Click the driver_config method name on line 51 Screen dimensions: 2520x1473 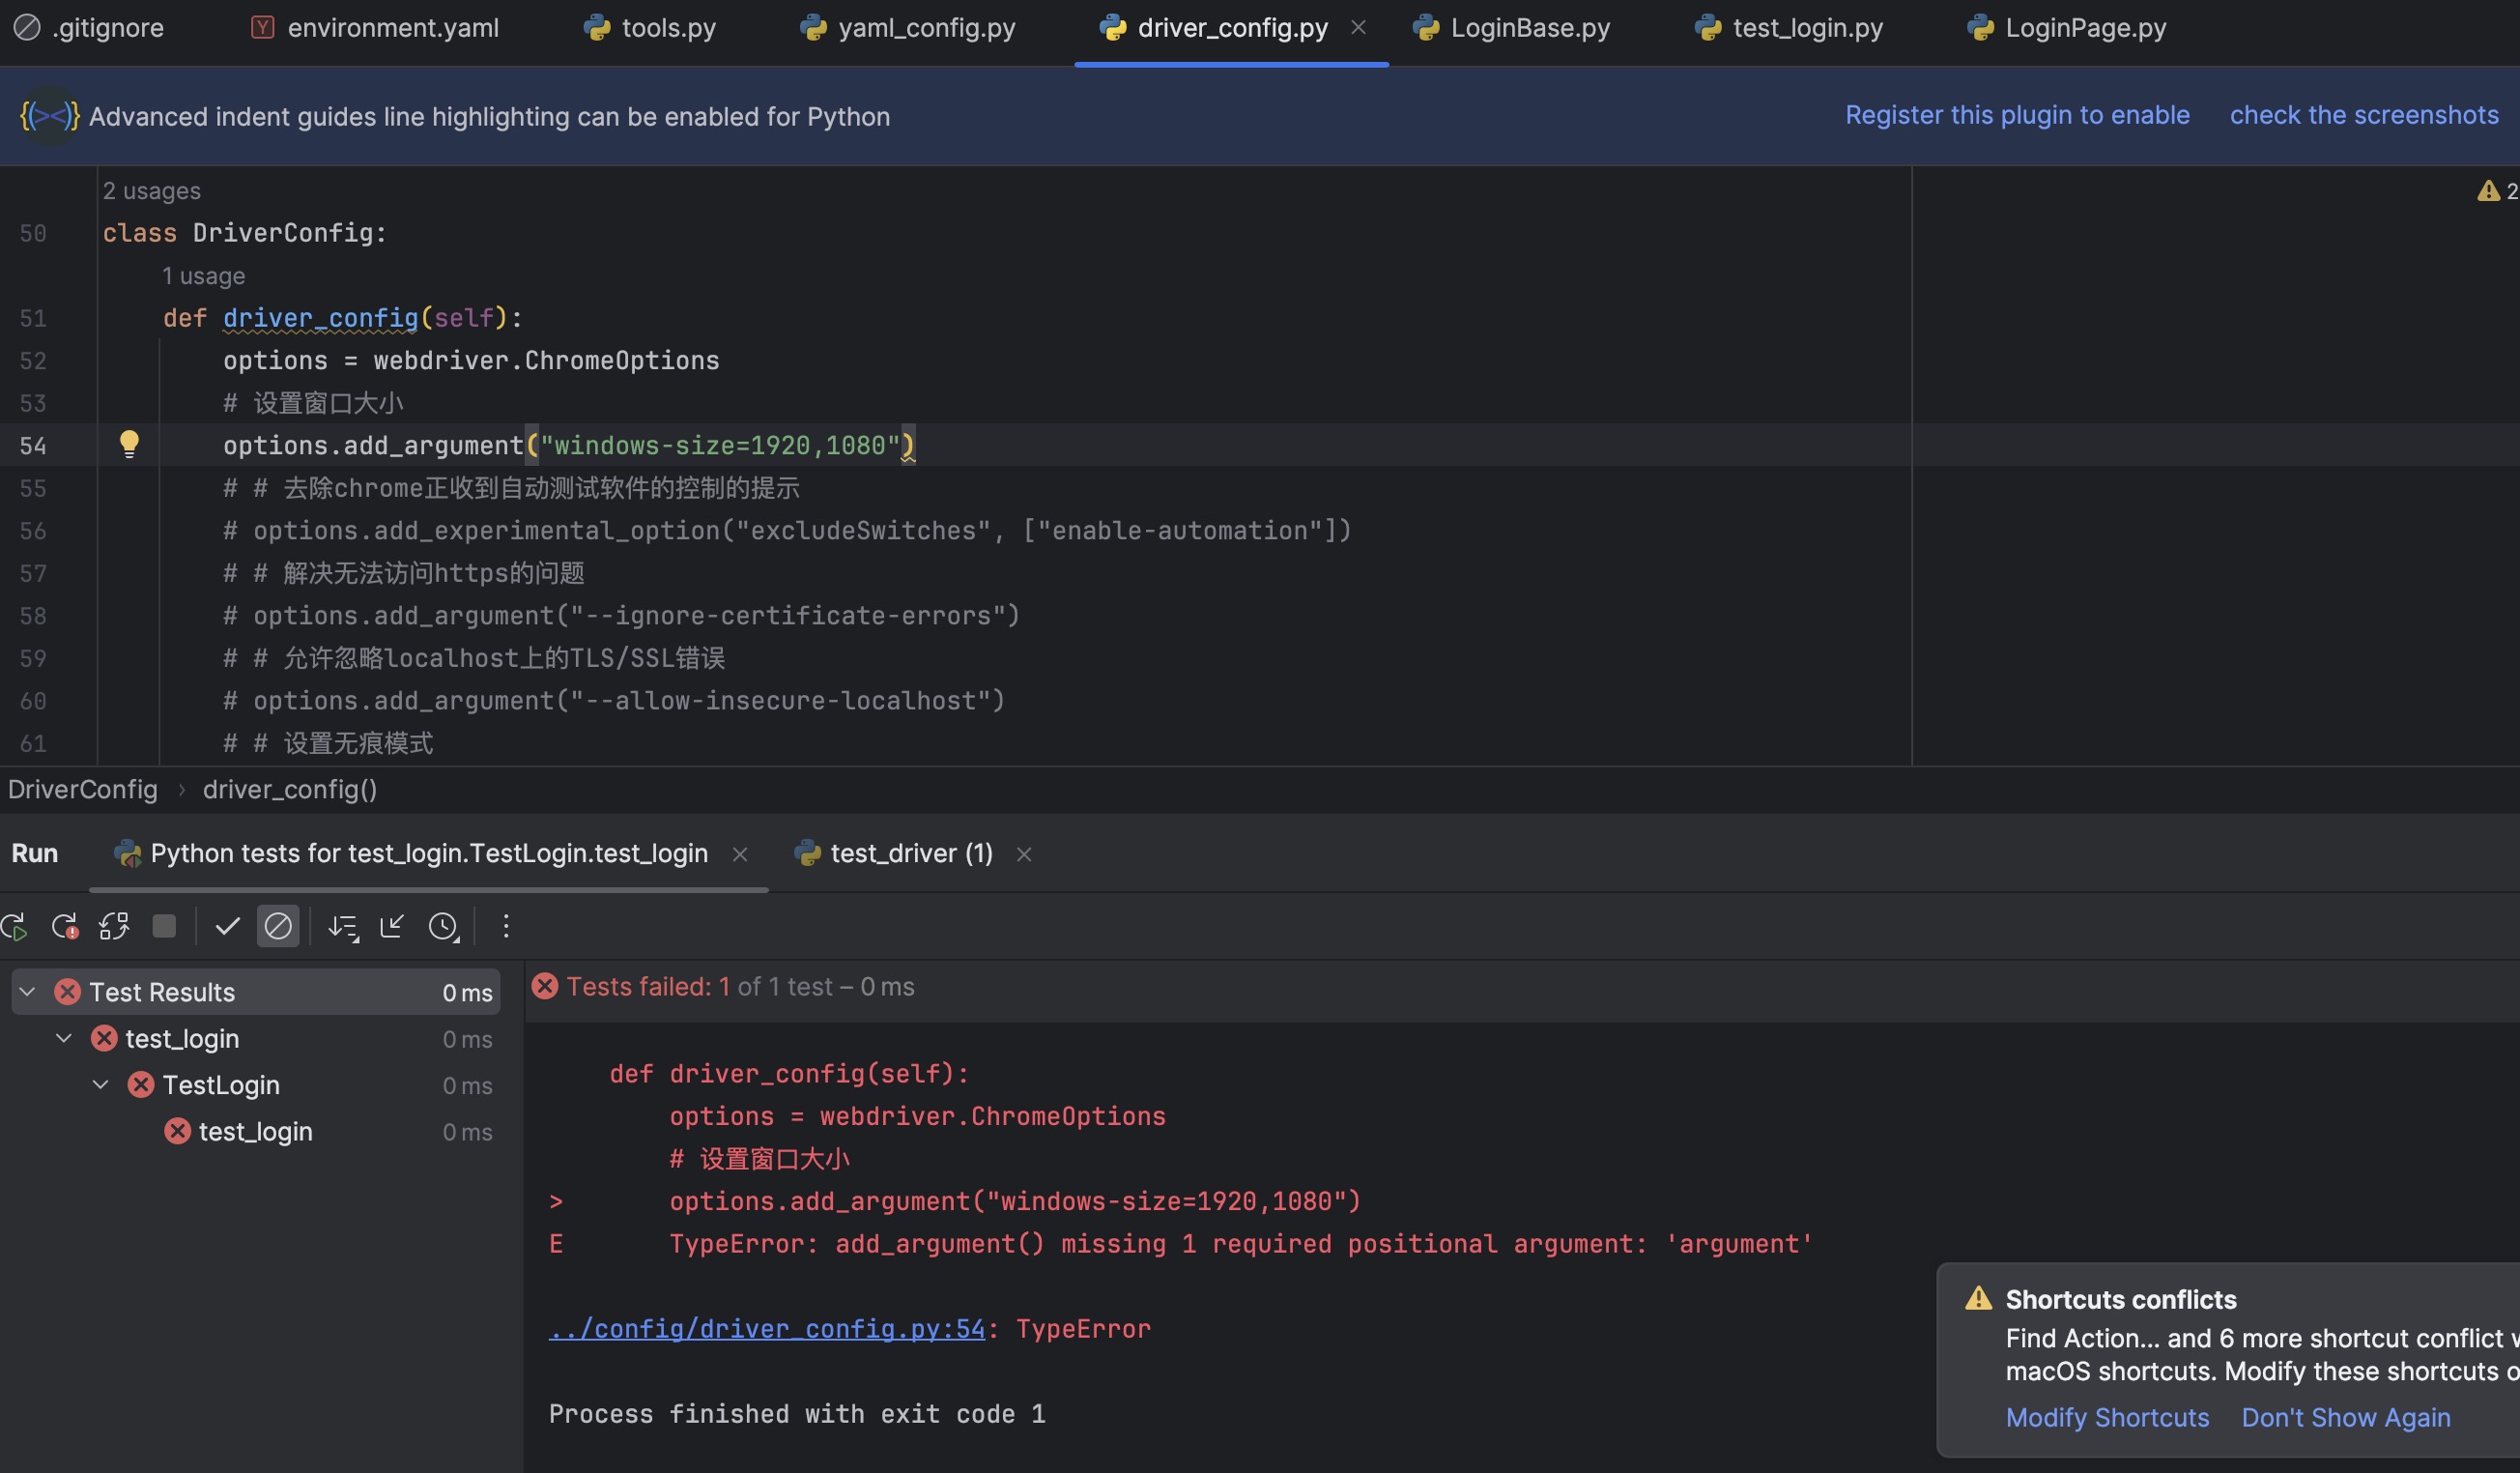[x=320, y=318]
